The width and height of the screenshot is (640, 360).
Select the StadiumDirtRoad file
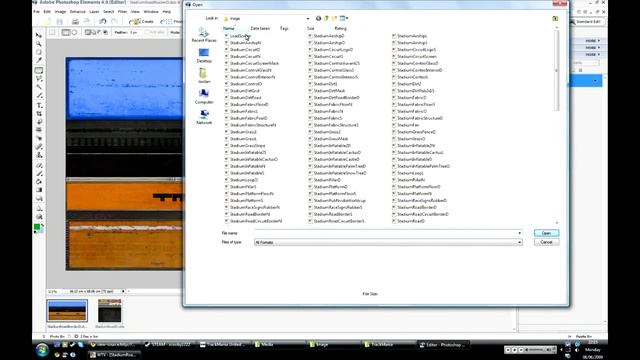tap(243, 98)
